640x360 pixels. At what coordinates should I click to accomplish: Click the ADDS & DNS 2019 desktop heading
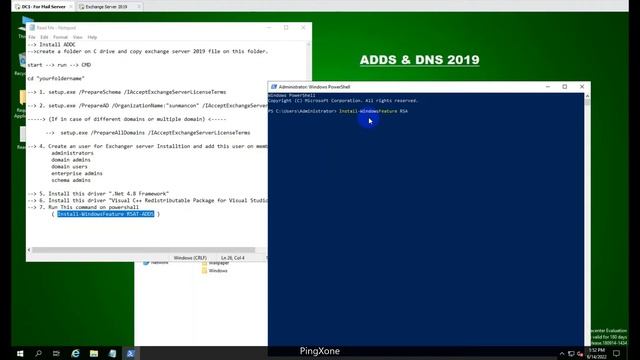[420, 60]
